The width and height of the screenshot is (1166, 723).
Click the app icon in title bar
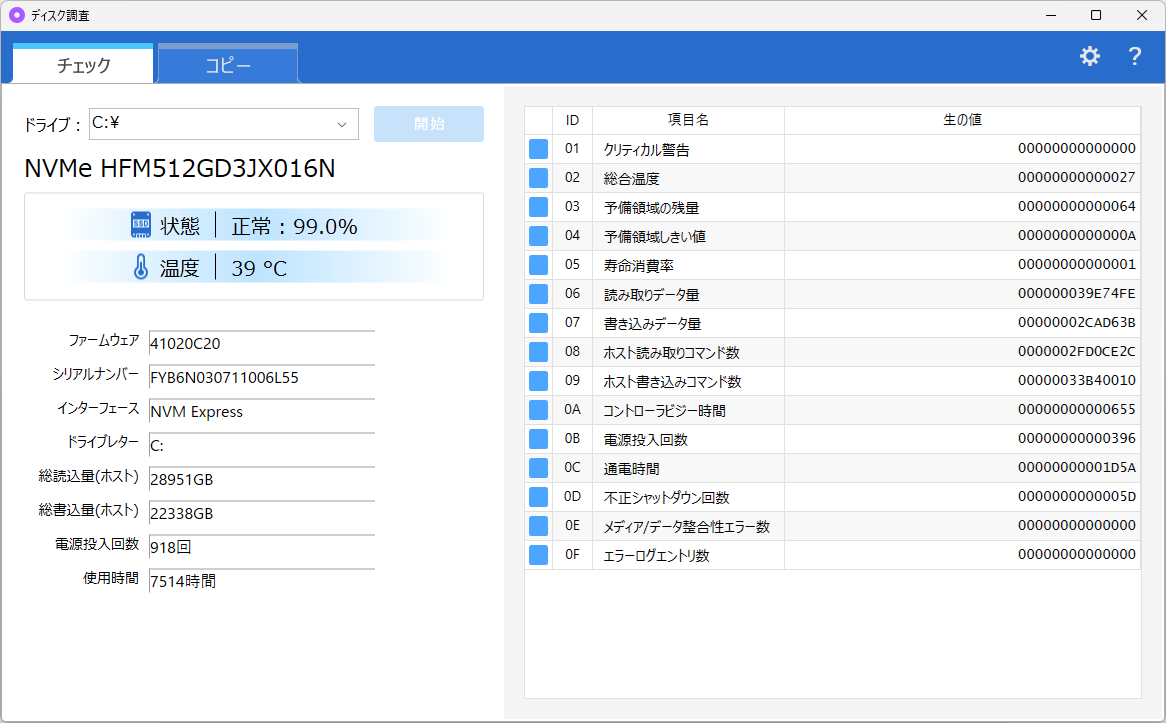pyautogui.click(x=16, y=15)
